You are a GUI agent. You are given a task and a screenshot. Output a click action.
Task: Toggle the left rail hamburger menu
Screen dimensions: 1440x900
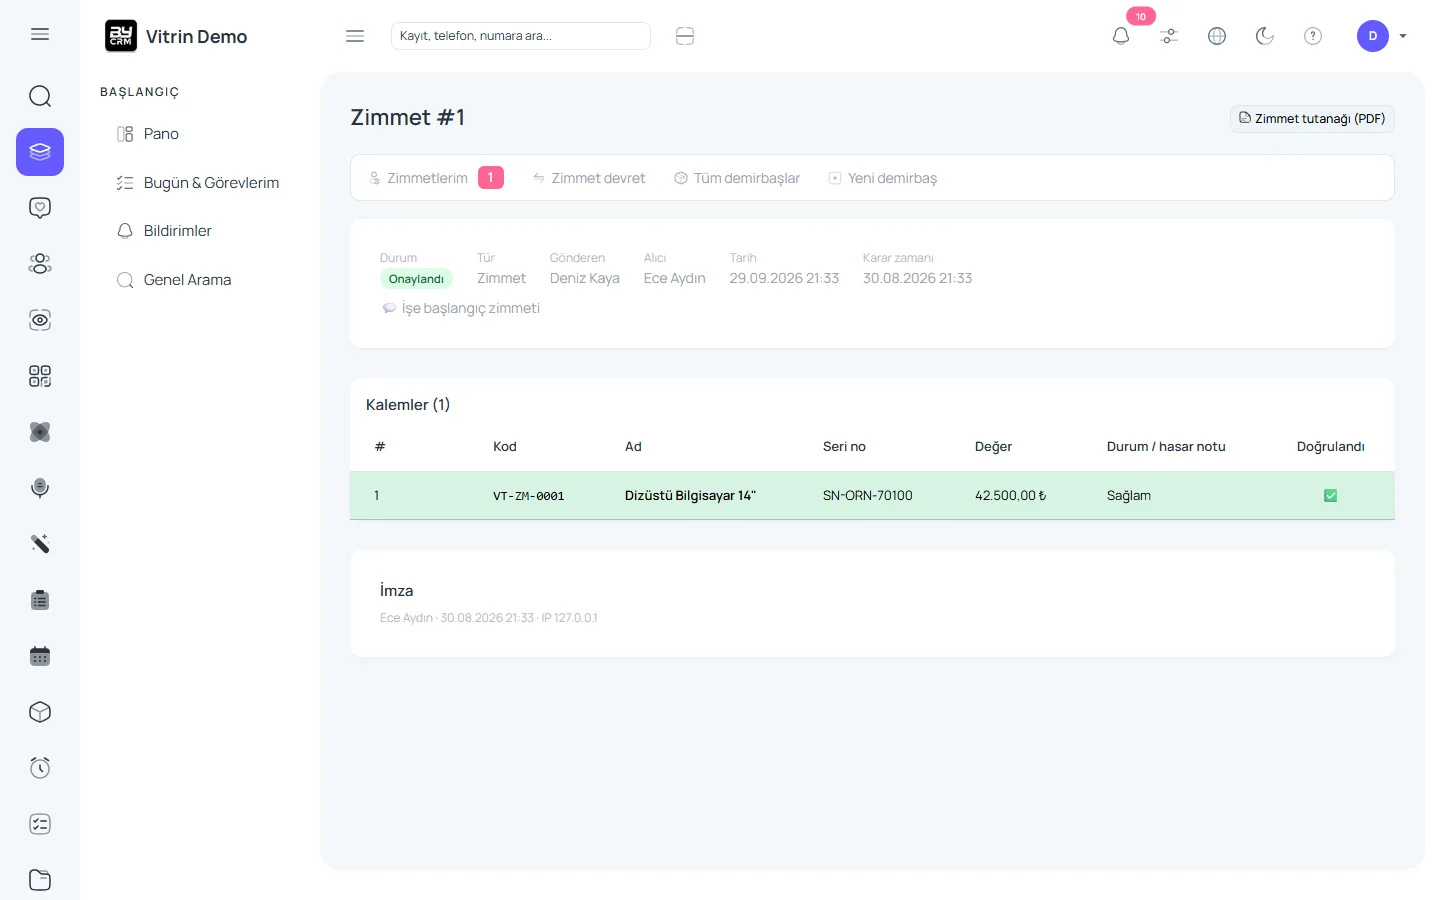coord(40,34)
